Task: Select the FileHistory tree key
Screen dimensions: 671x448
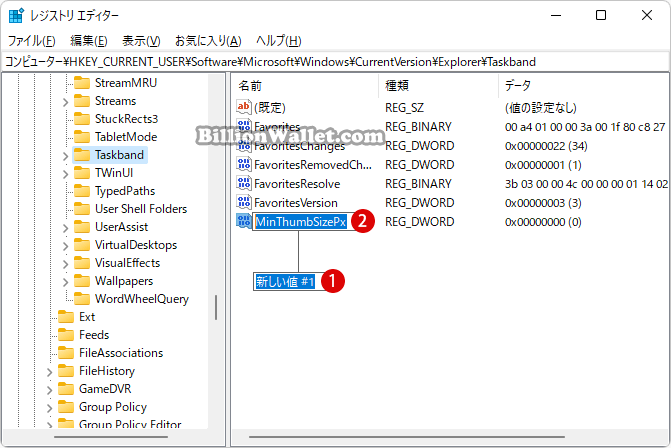Action: tap(107, 371)
